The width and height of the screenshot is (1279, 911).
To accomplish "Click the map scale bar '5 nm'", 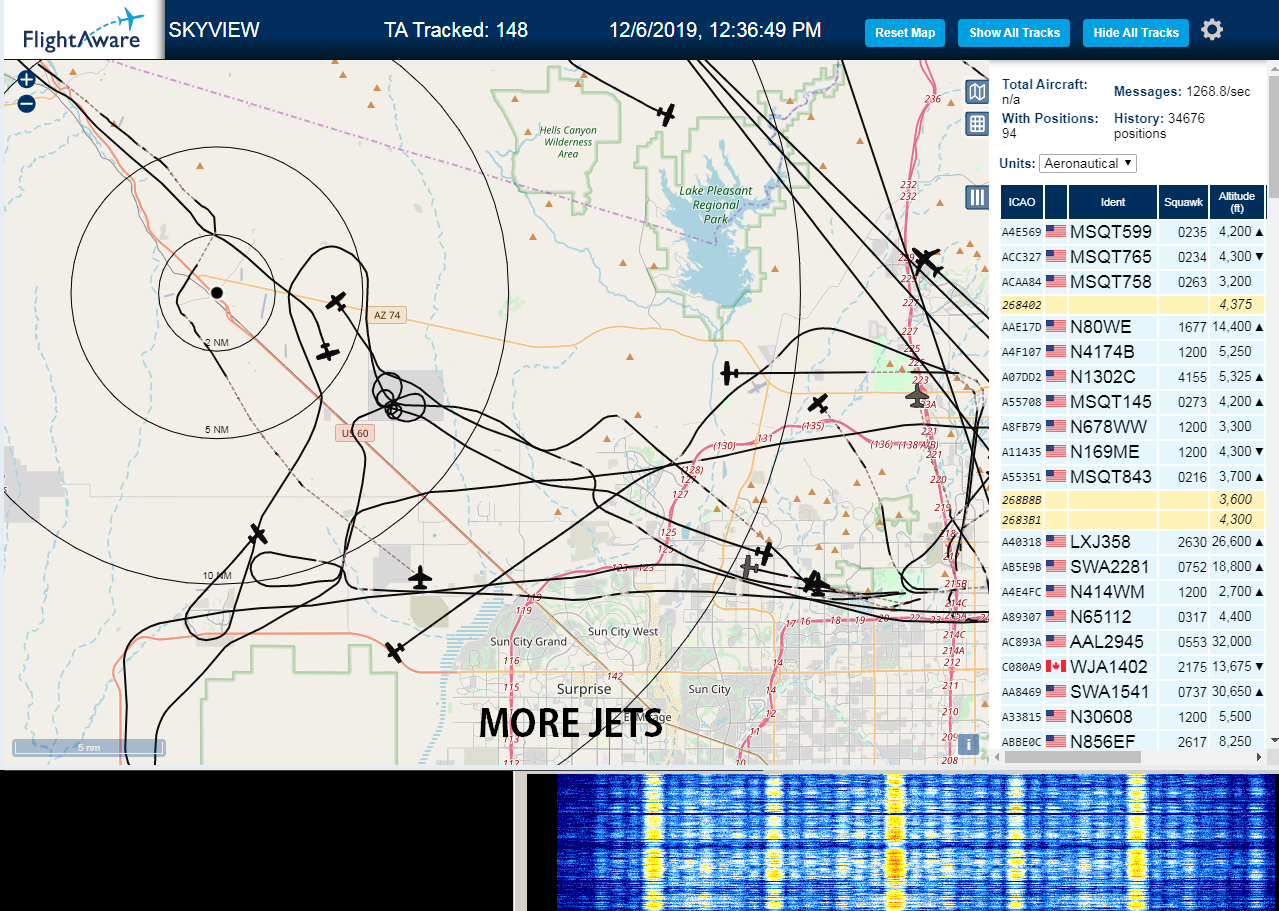I will click(x=88, y=747).
